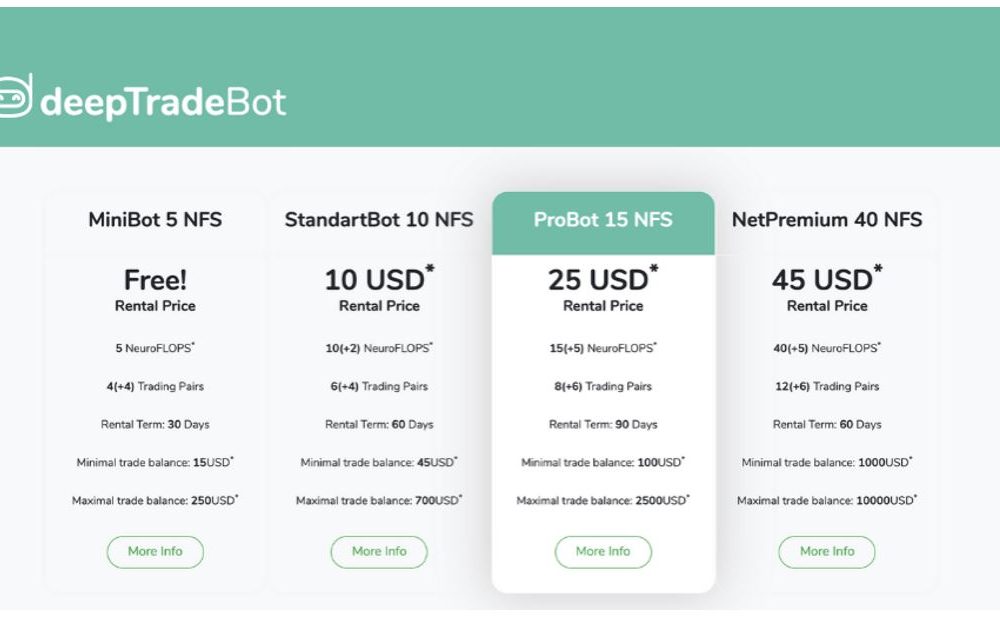Click the deepTradeBot robot logo icon
This screenshot has width=1000, height=617.
pyautogui.click(x=15, y=96)
